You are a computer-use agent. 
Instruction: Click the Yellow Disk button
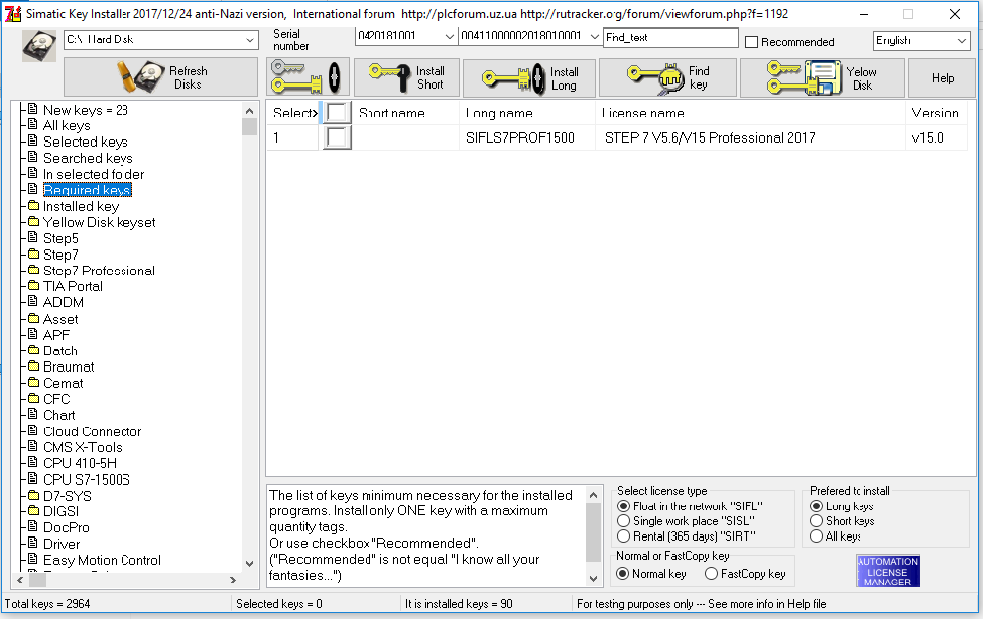click(x=822, y=78)
